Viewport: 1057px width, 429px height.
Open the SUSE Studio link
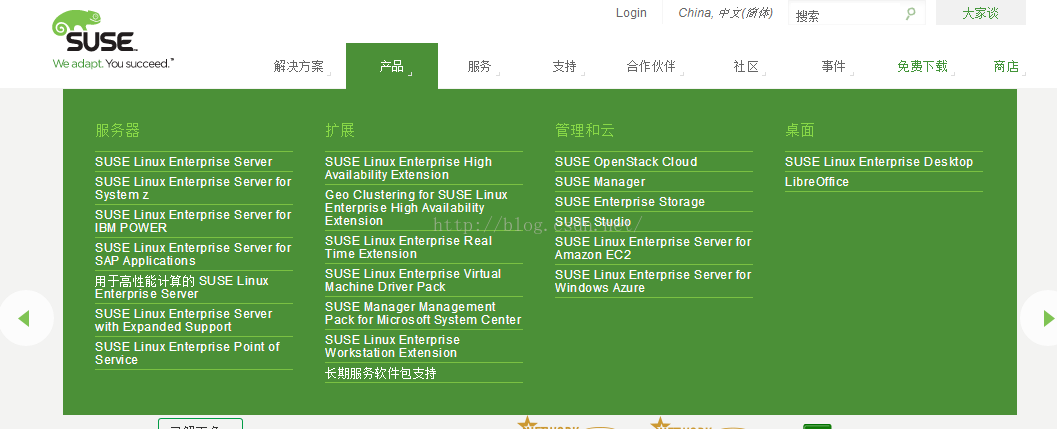click(593, 222)
